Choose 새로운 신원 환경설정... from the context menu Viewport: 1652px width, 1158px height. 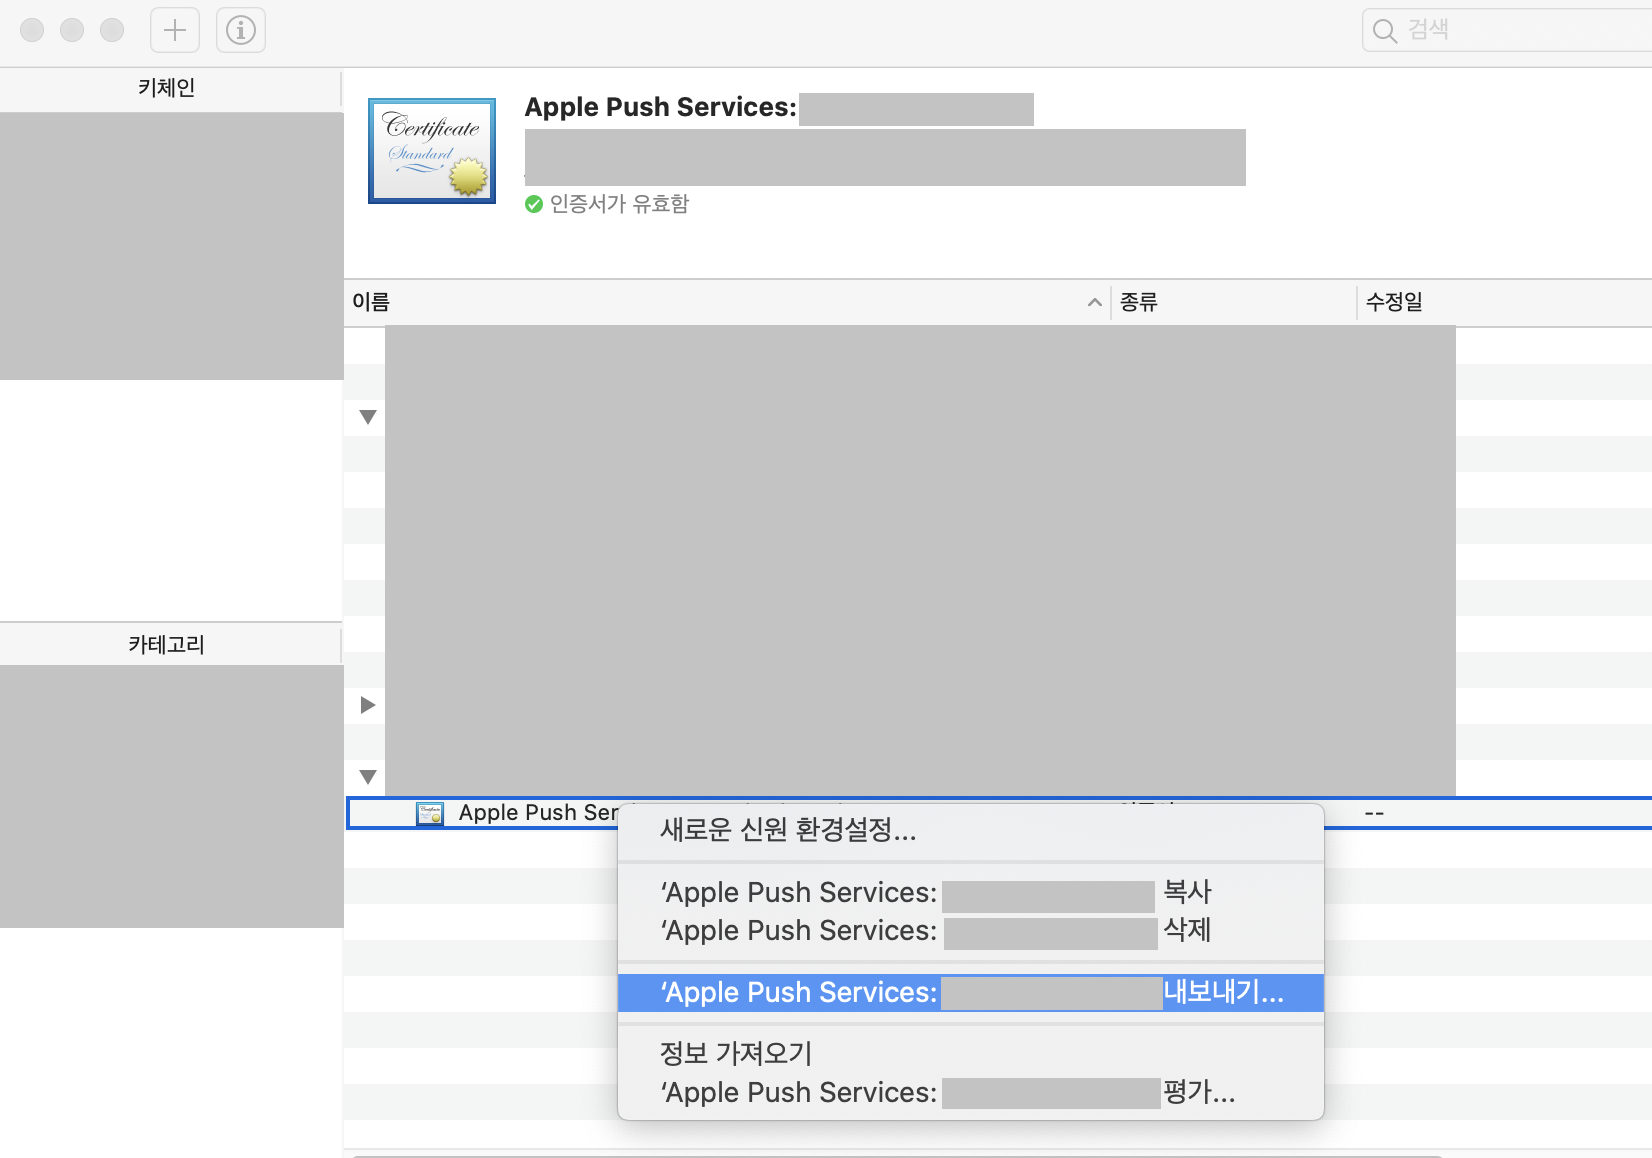970,830
